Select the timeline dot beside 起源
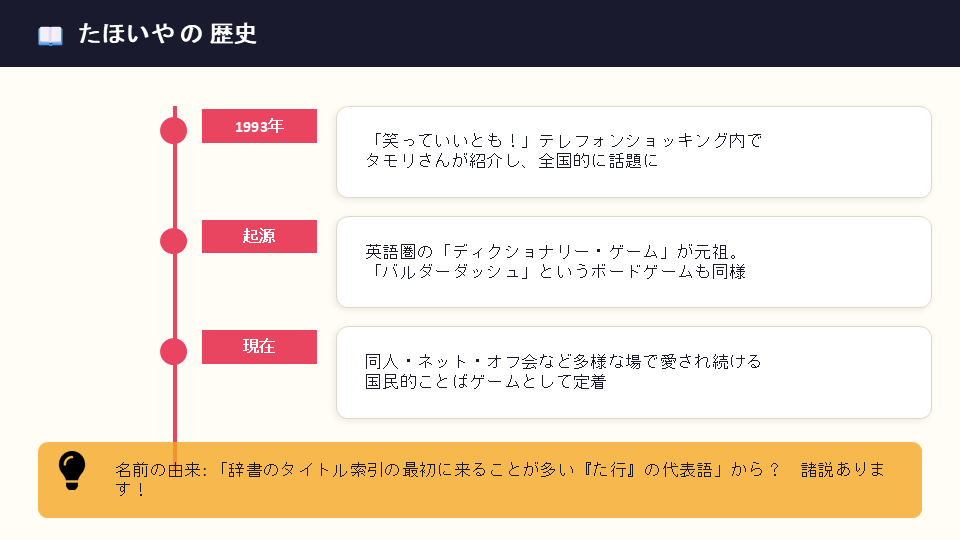The height and width of the screenshot is (540, 960). (x=174, y=241)
